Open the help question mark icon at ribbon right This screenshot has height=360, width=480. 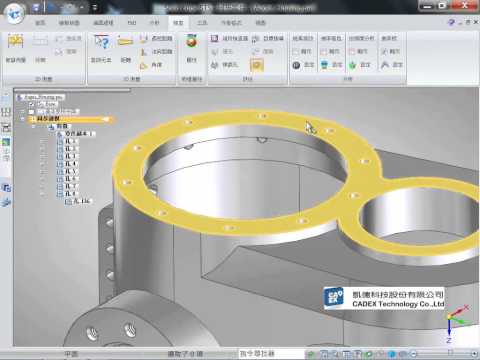point(451,22)
